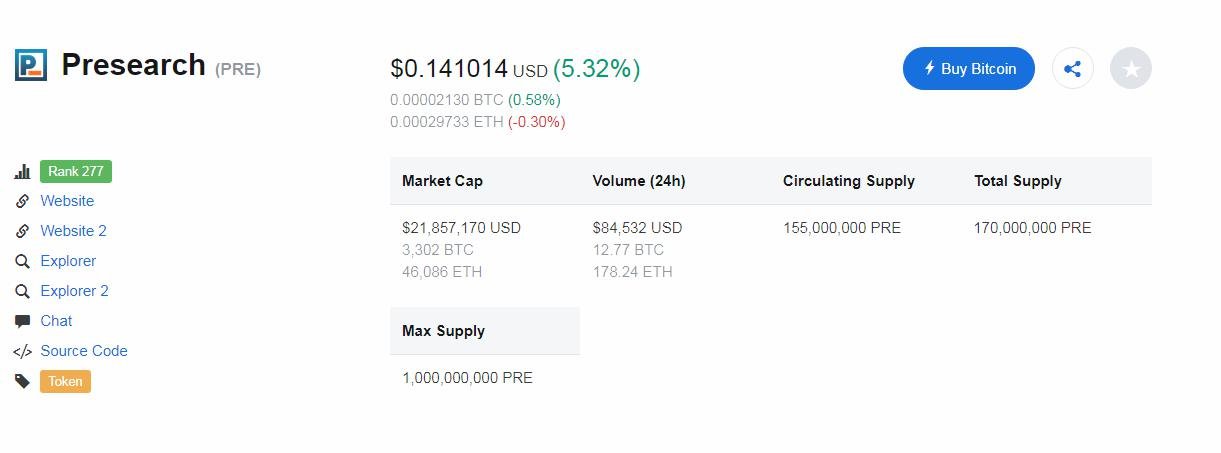Click the orange Token tag badge
Viewport: 1221px width, 453px height.
pyautogui.click(x=65, y=381)
